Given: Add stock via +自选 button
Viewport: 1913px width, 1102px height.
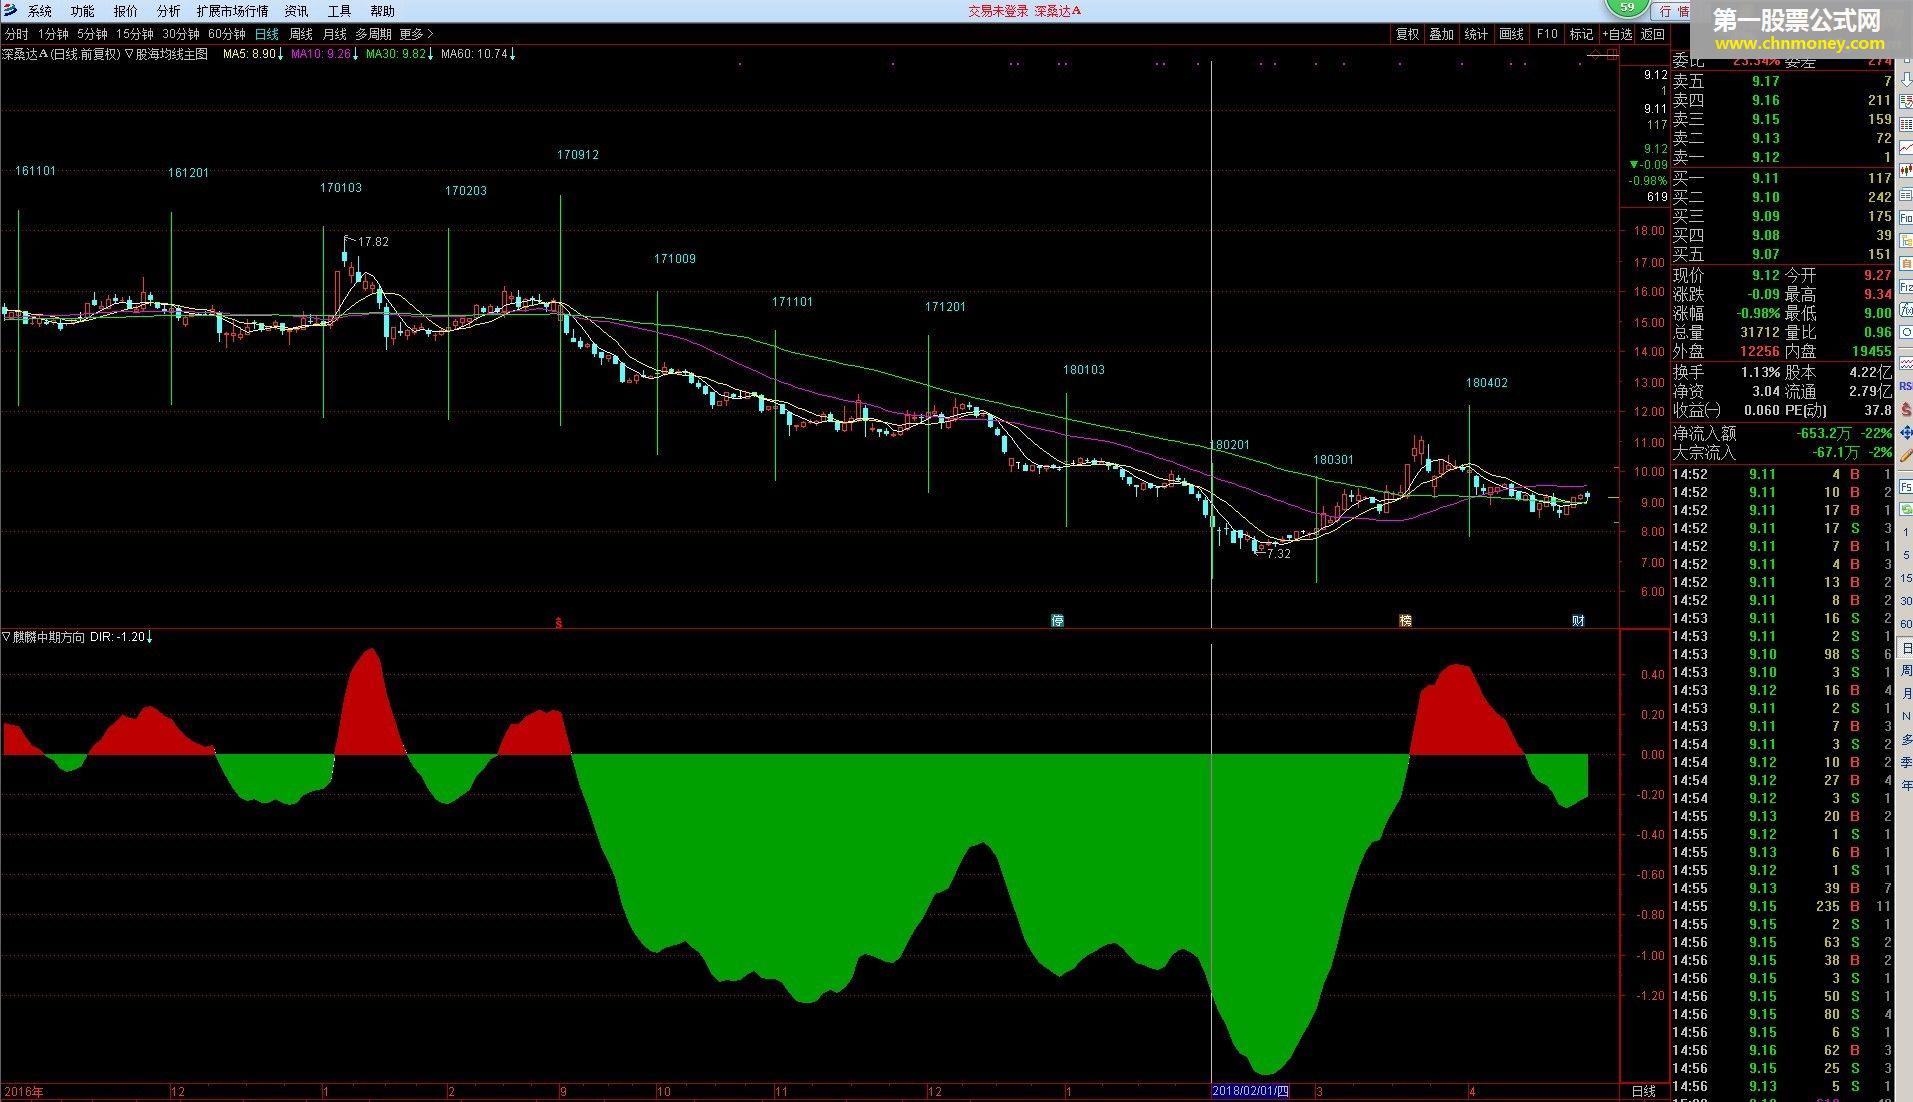Looking at the screenshot, I should 1617,34.
